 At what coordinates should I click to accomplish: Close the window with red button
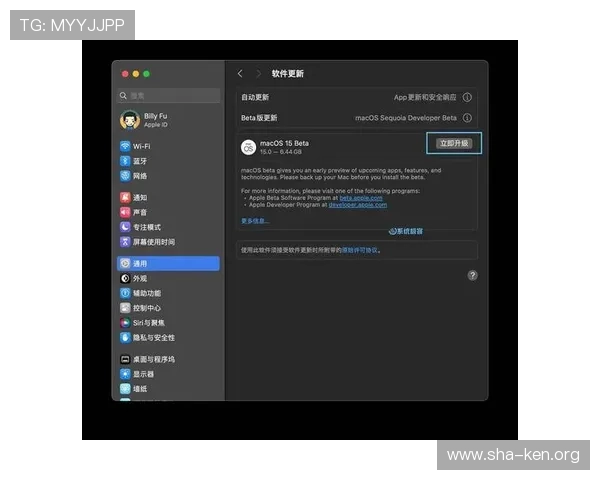pyautogui.click(x=125, y=74)
